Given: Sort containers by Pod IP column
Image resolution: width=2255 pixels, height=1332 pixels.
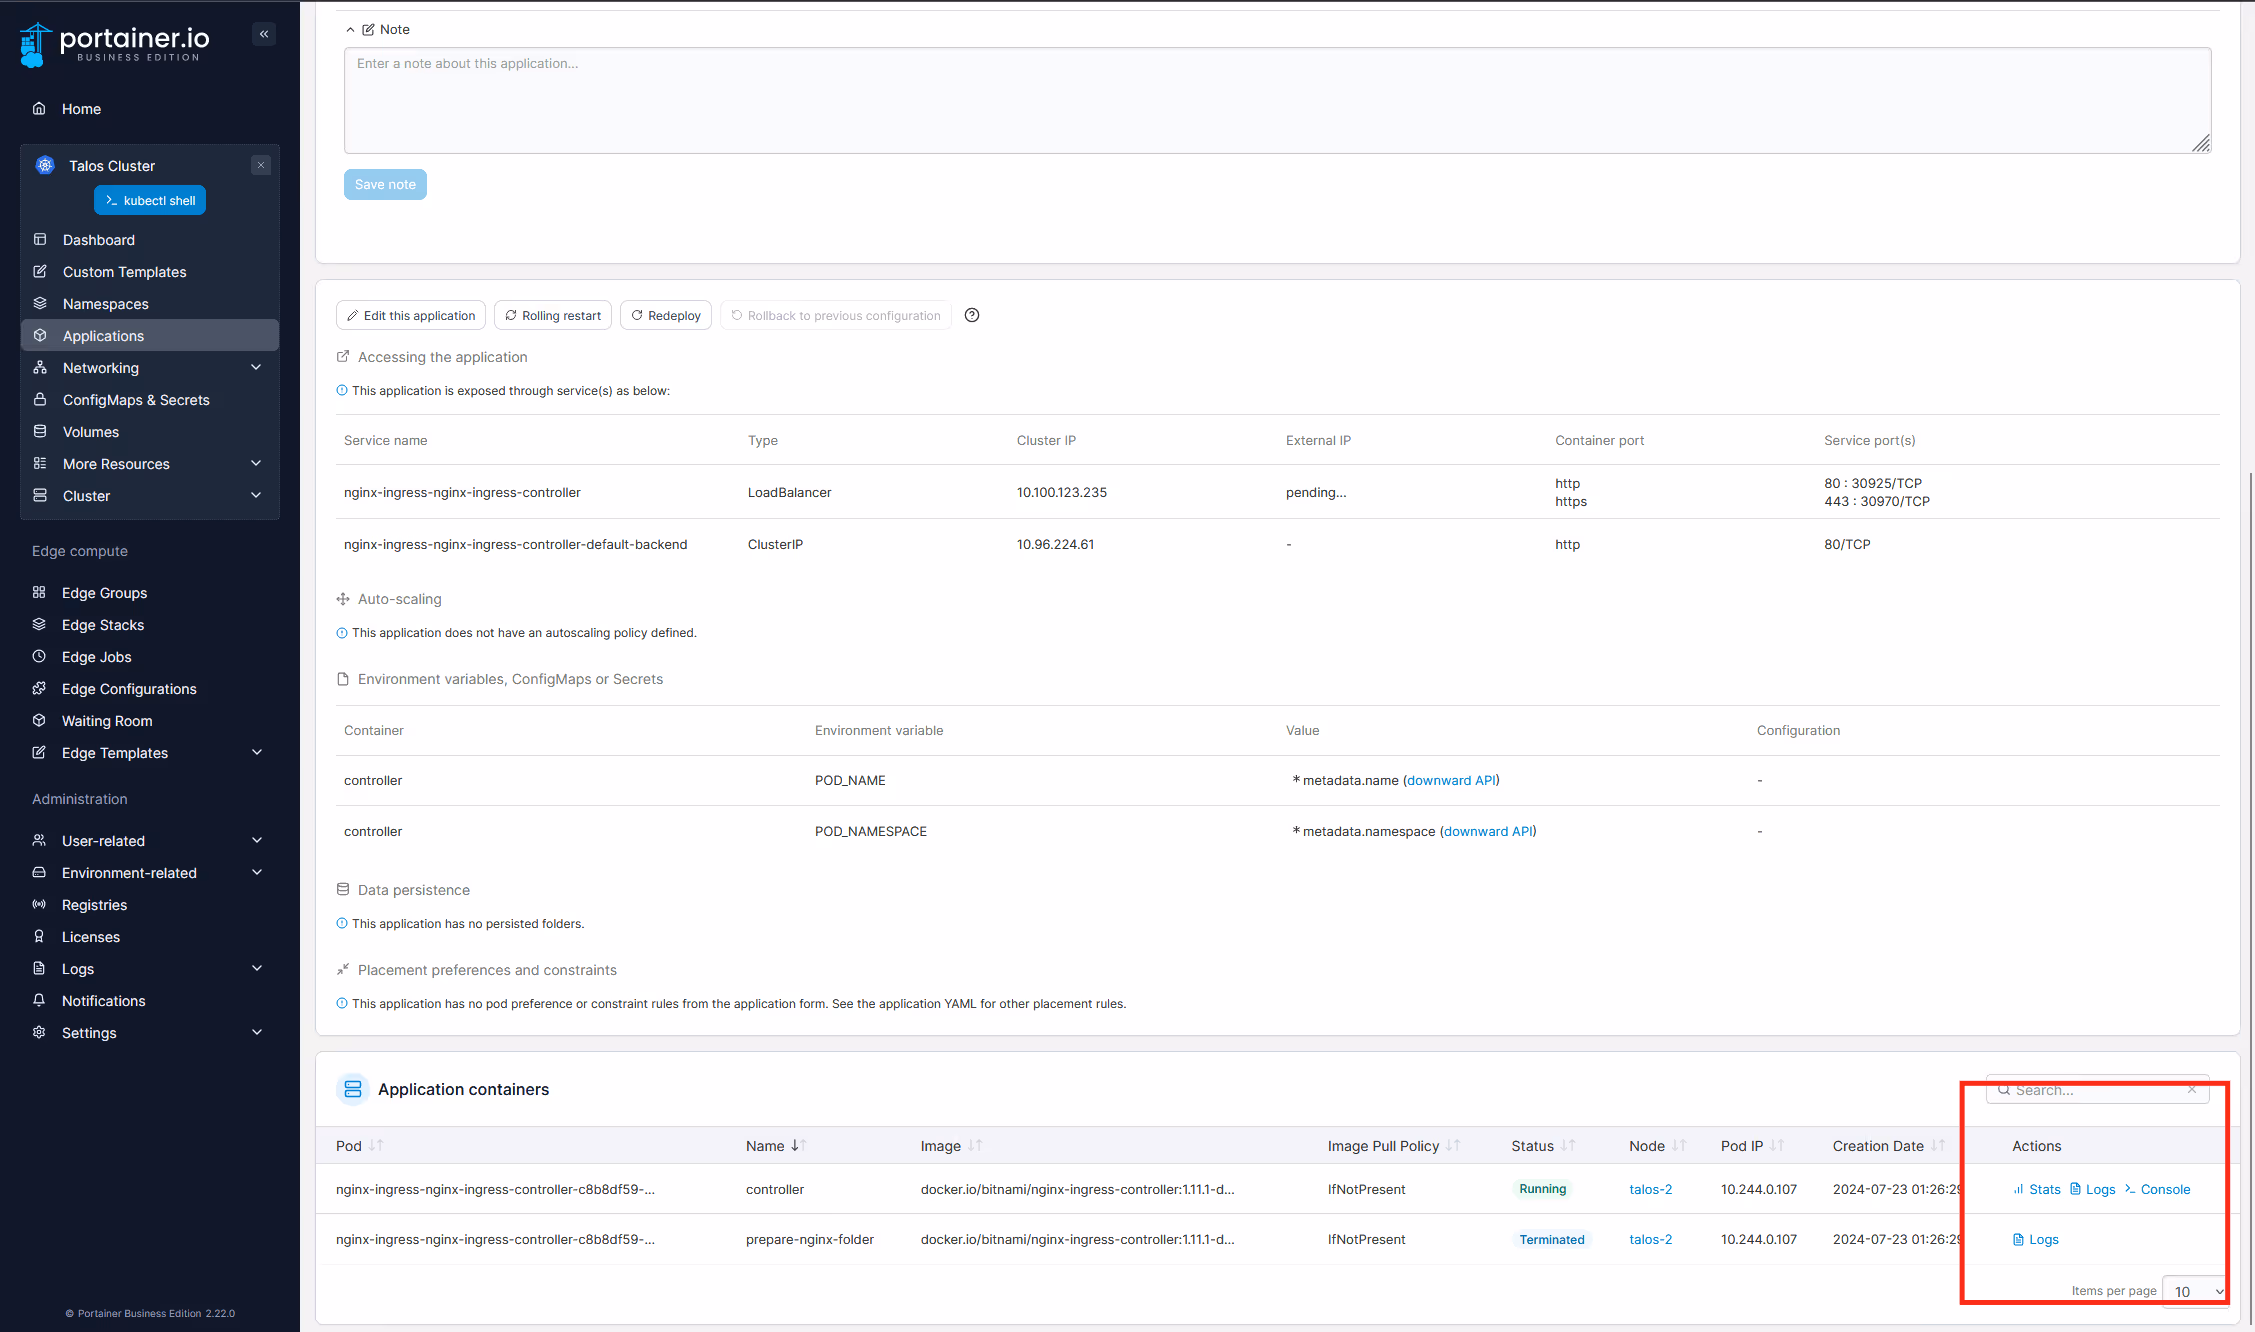Looking at the screenshot, I should coord(1752,1146).
